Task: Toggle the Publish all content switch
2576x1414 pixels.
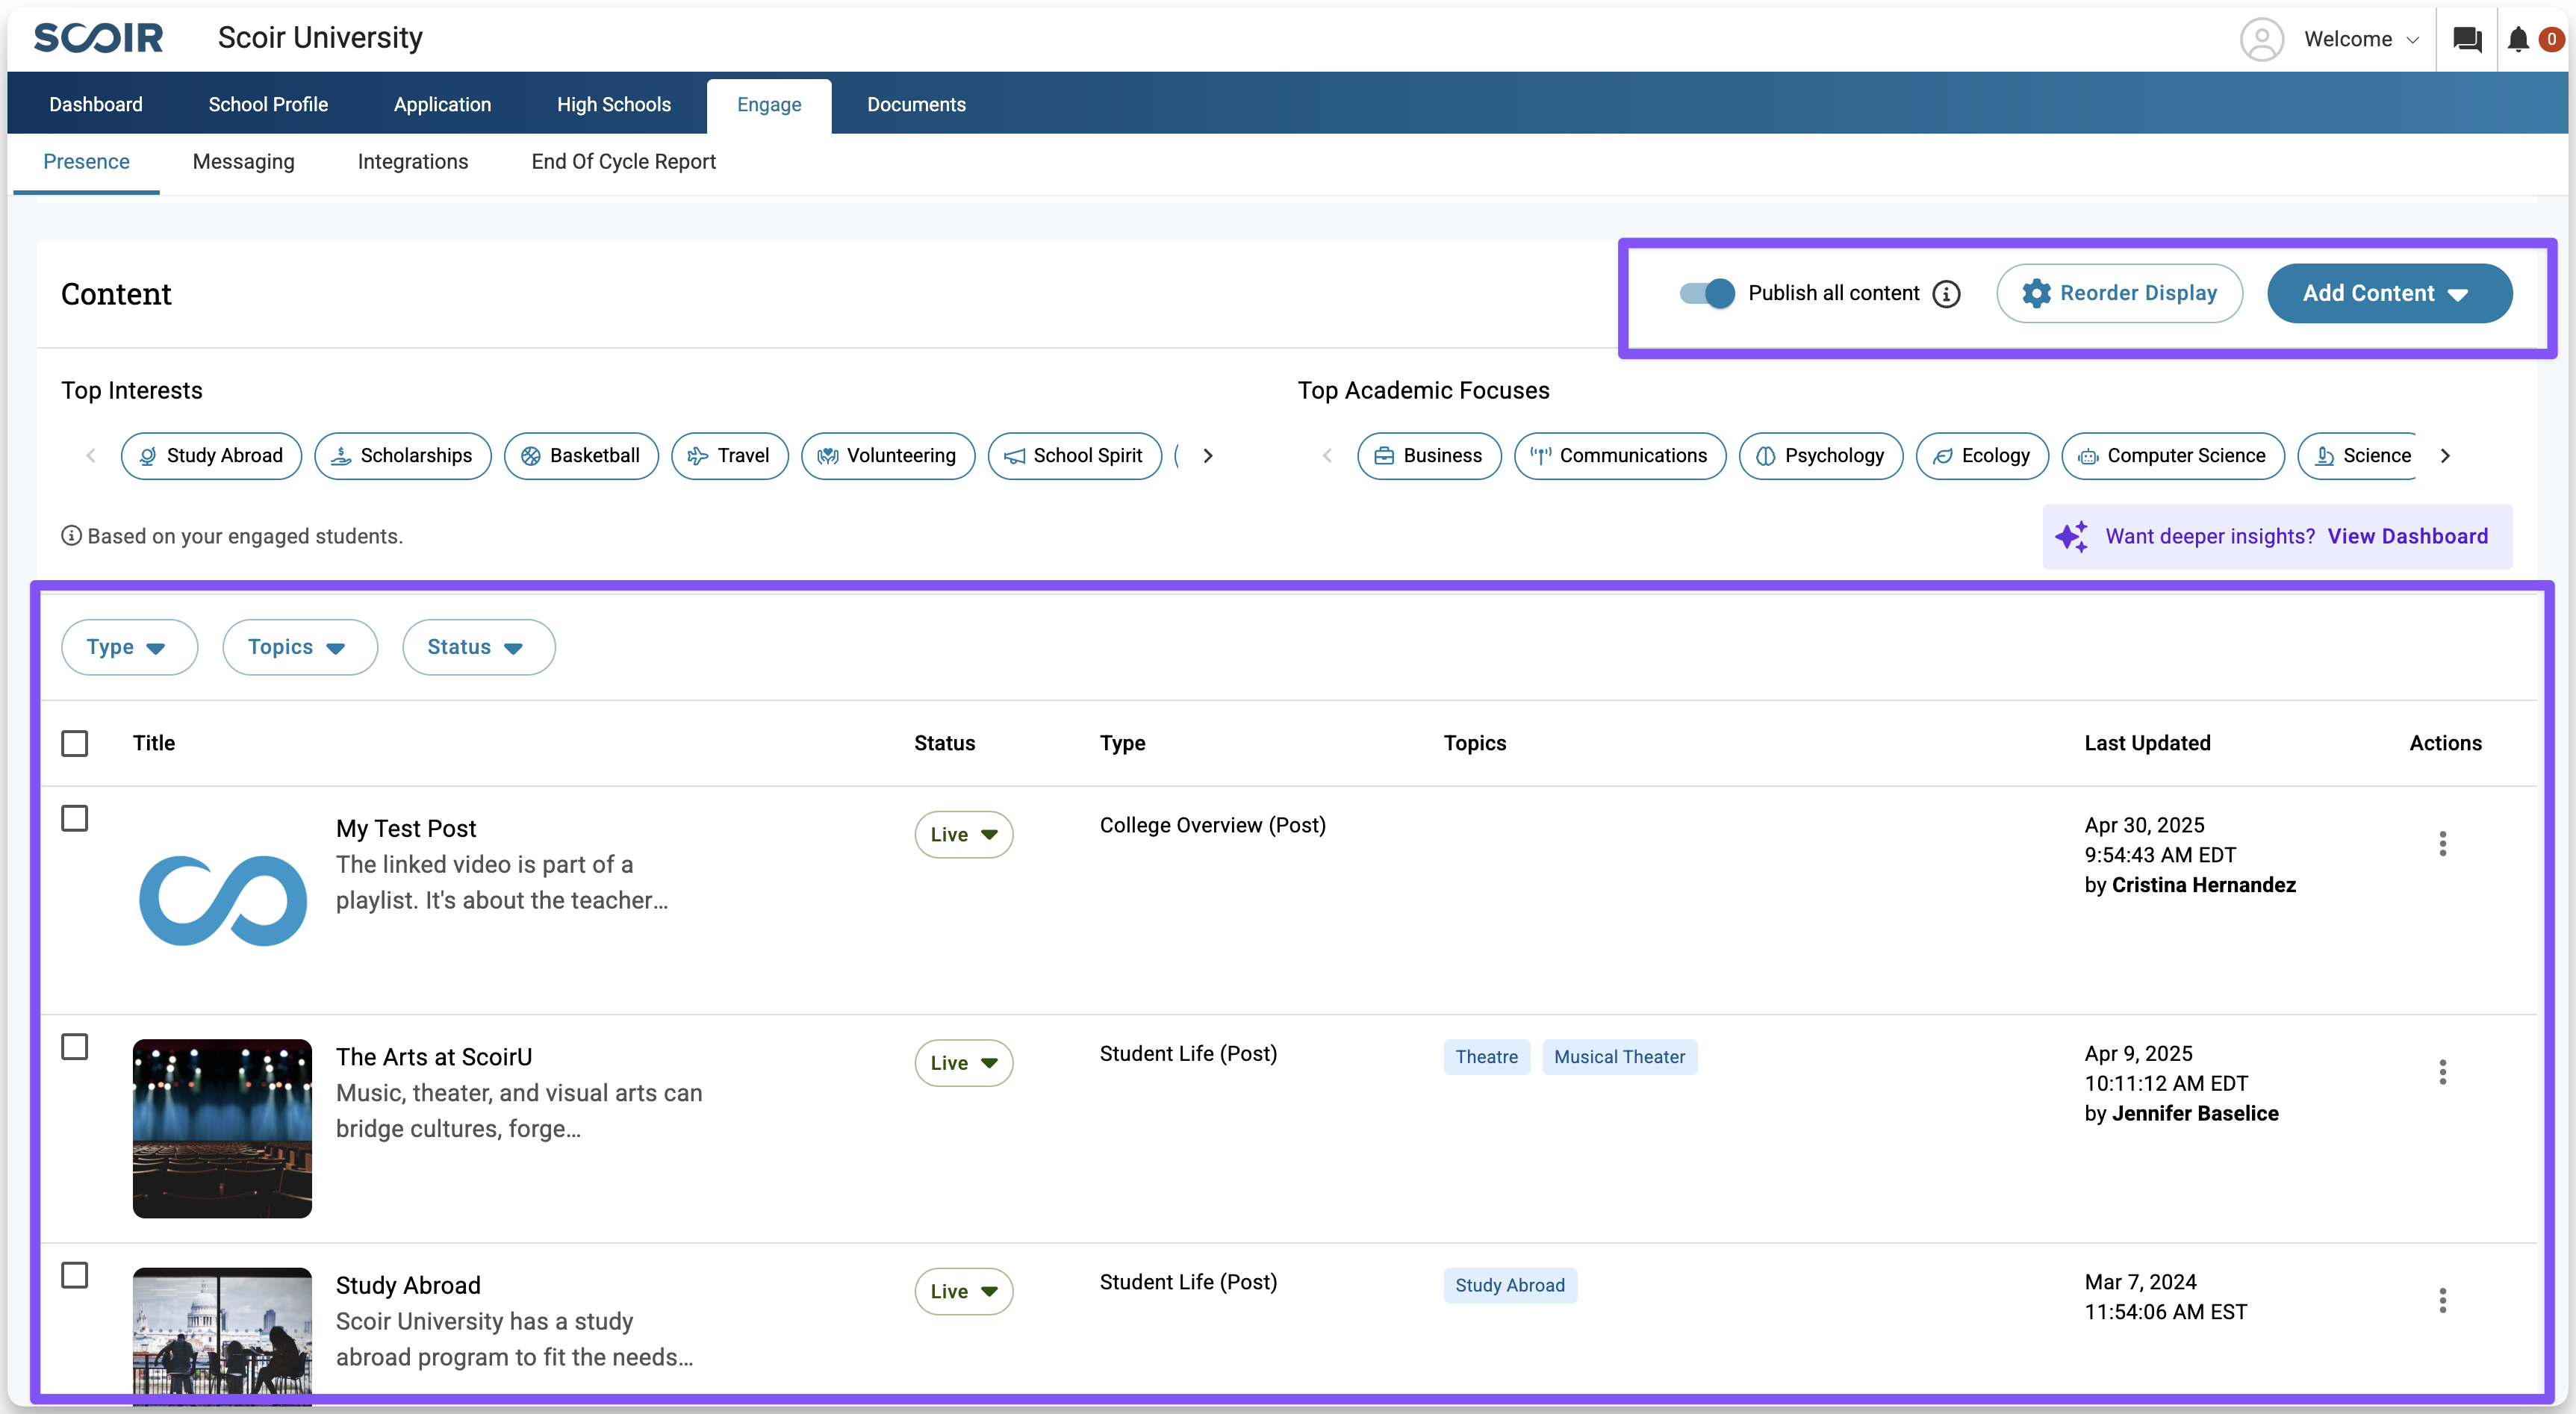Action: 1707,293
